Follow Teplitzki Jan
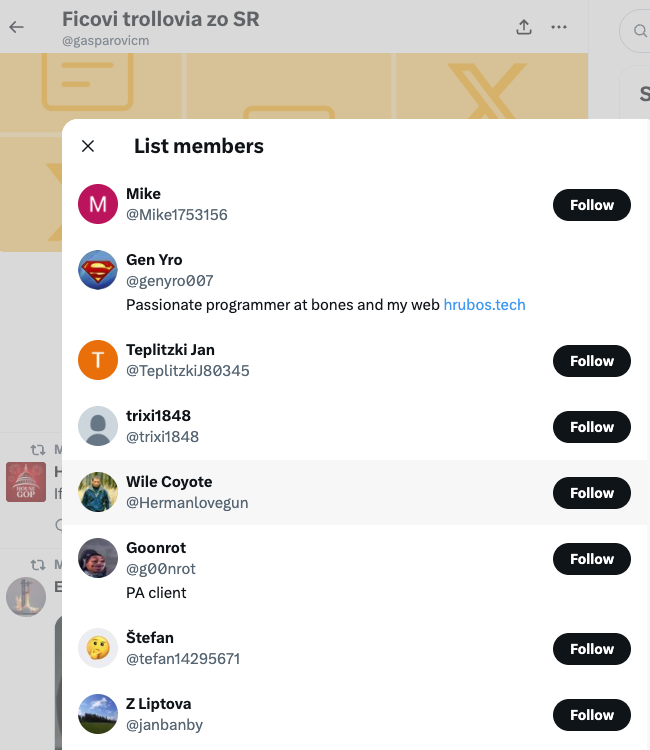Screen dimensions: 650x750 click(592, 361)
